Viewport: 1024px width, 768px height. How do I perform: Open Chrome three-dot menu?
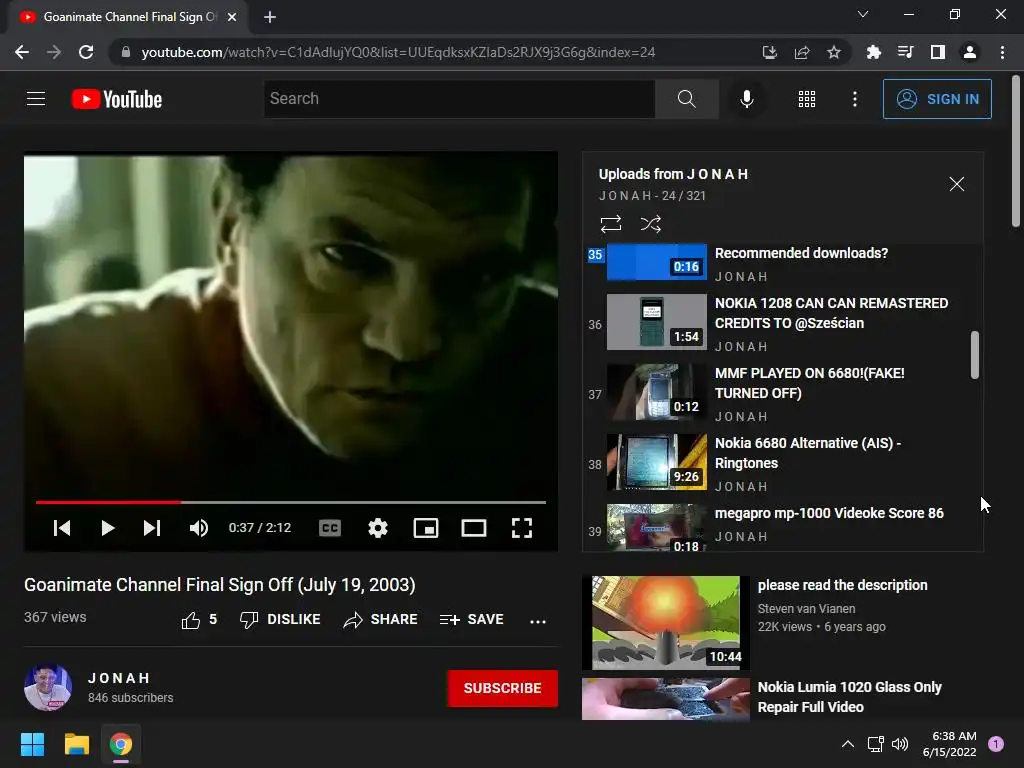[1002, 52]
